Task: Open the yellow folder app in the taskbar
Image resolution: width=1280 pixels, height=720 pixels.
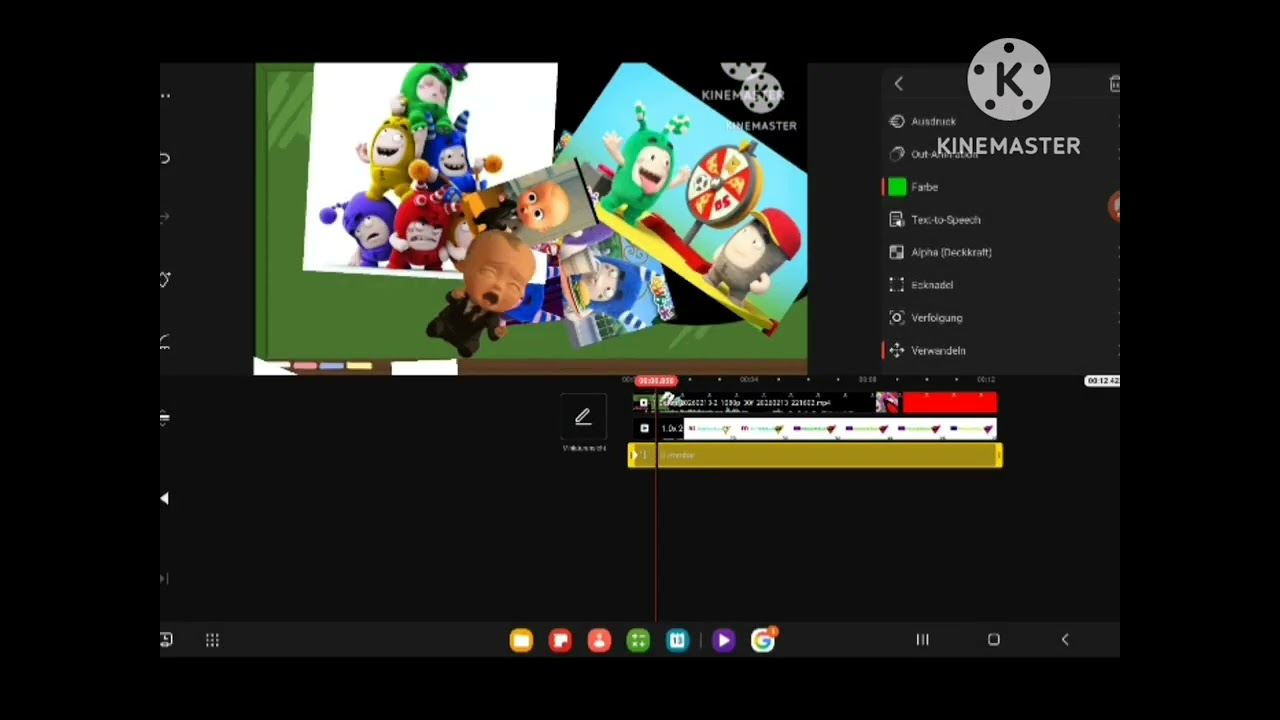Action: (521, 640)
